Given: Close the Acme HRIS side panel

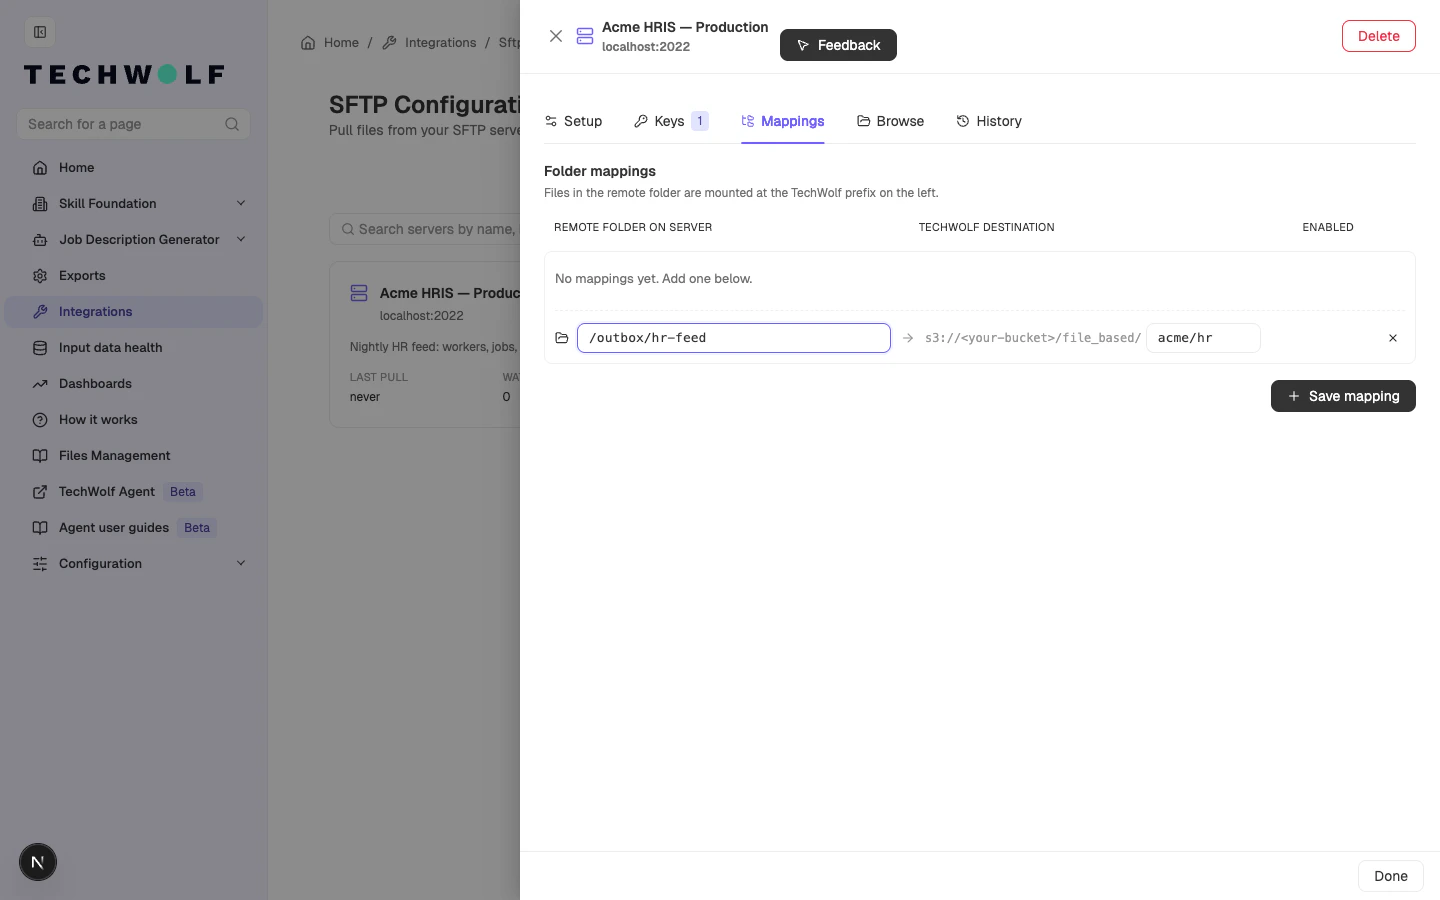Looking at the screenshot, I should click(x=556, y=36).
